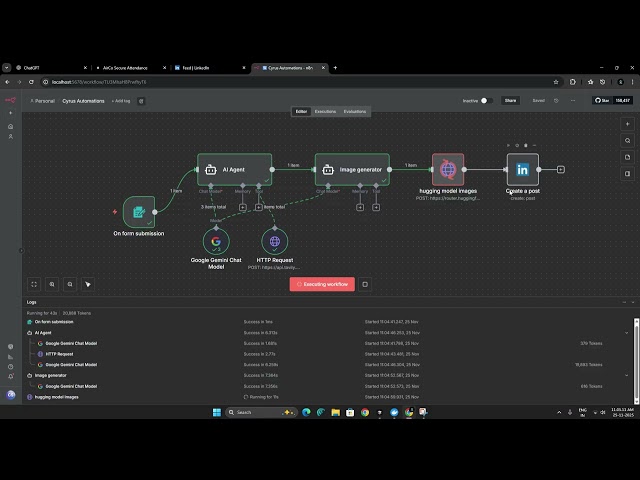Click the delete icon above Create a post
This screenshot has height=480, width=640.
526,145
